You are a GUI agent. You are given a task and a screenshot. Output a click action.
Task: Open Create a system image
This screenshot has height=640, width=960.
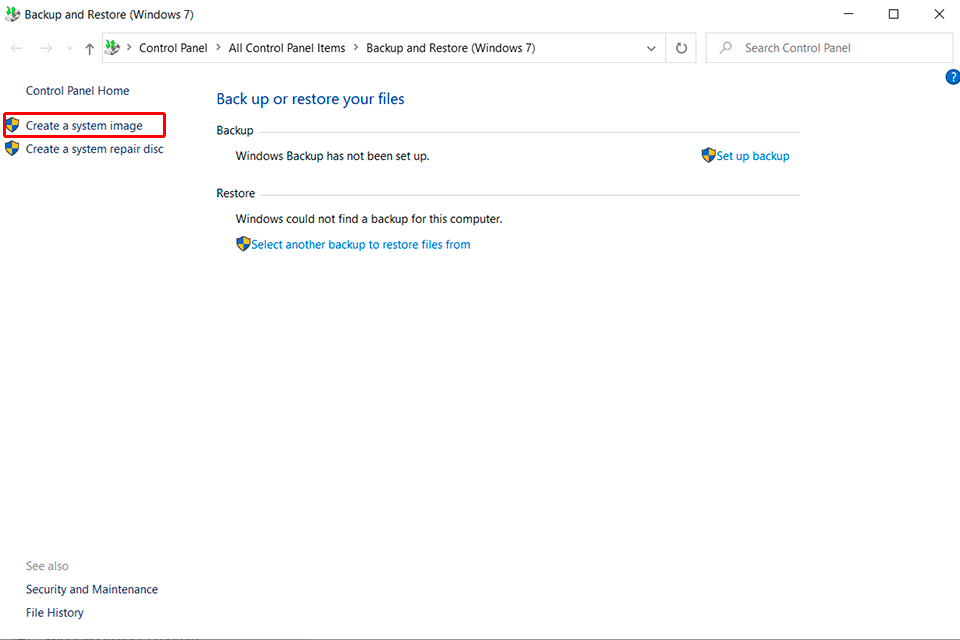pos(84,126)
